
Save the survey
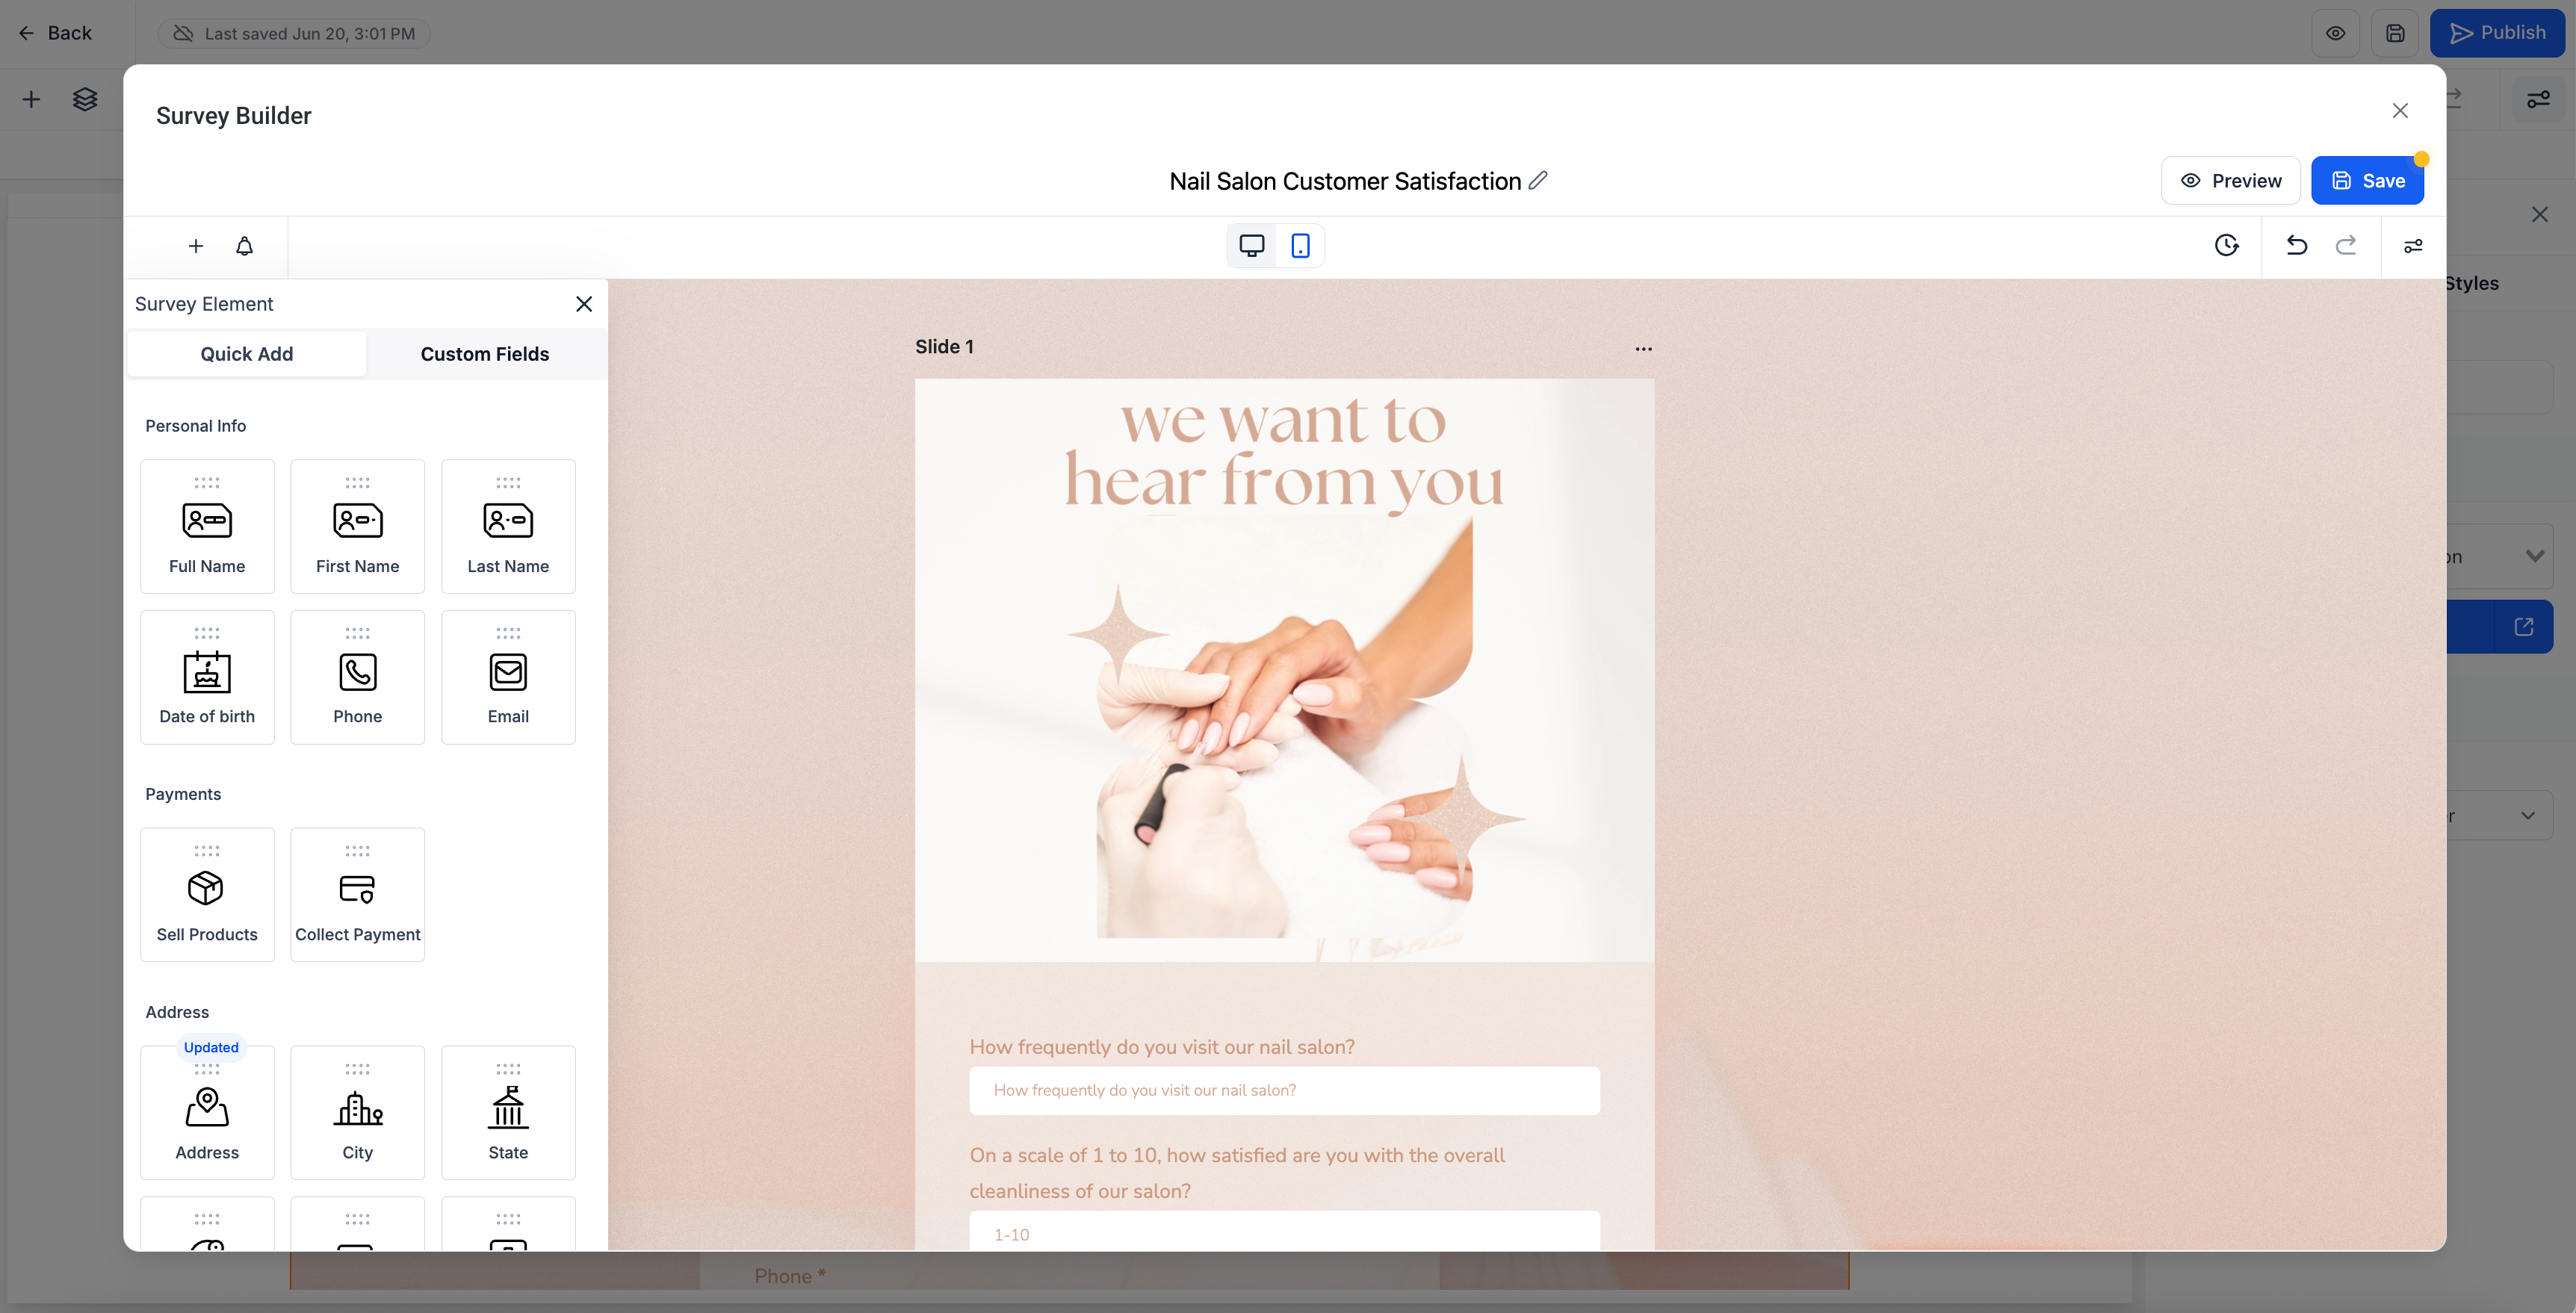tap(2367, 181)
